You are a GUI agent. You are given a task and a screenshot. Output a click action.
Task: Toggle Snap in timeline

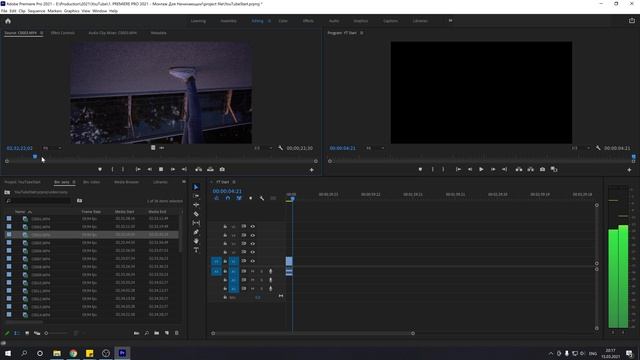pyautogui.click(x=228, y=198)
